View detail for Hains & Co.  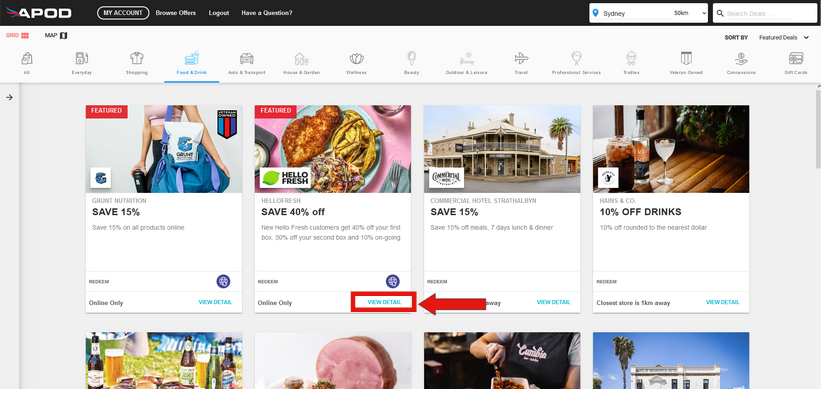point(723,302)
